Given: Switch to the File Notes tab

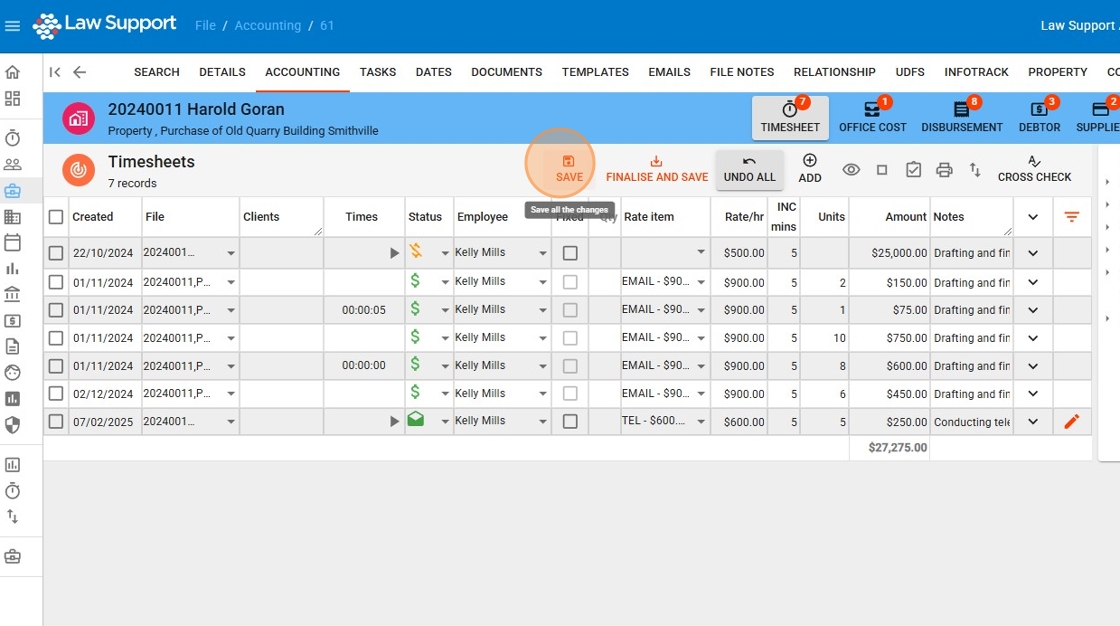Looking at the screenshot, I should (x=742, y=72).
